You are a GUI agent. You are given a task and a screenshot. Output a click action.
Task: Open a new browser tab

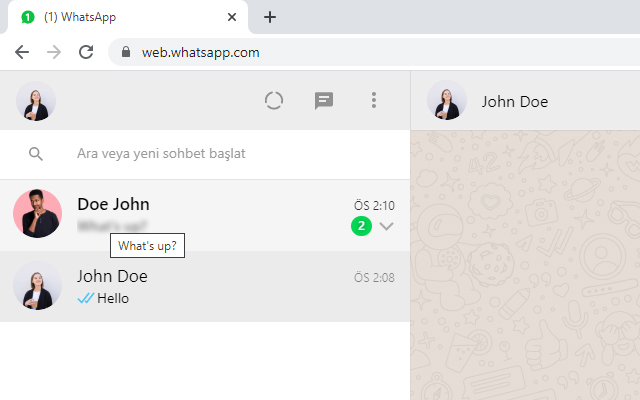pos(270,17)
